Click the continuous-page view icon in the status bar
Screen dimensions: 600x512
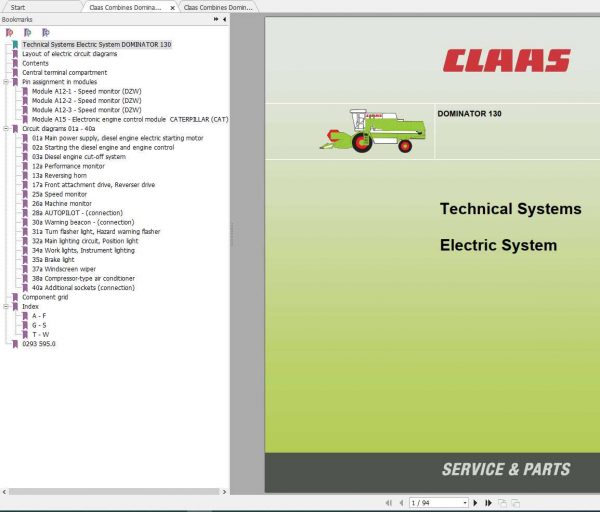coord(515,503)
